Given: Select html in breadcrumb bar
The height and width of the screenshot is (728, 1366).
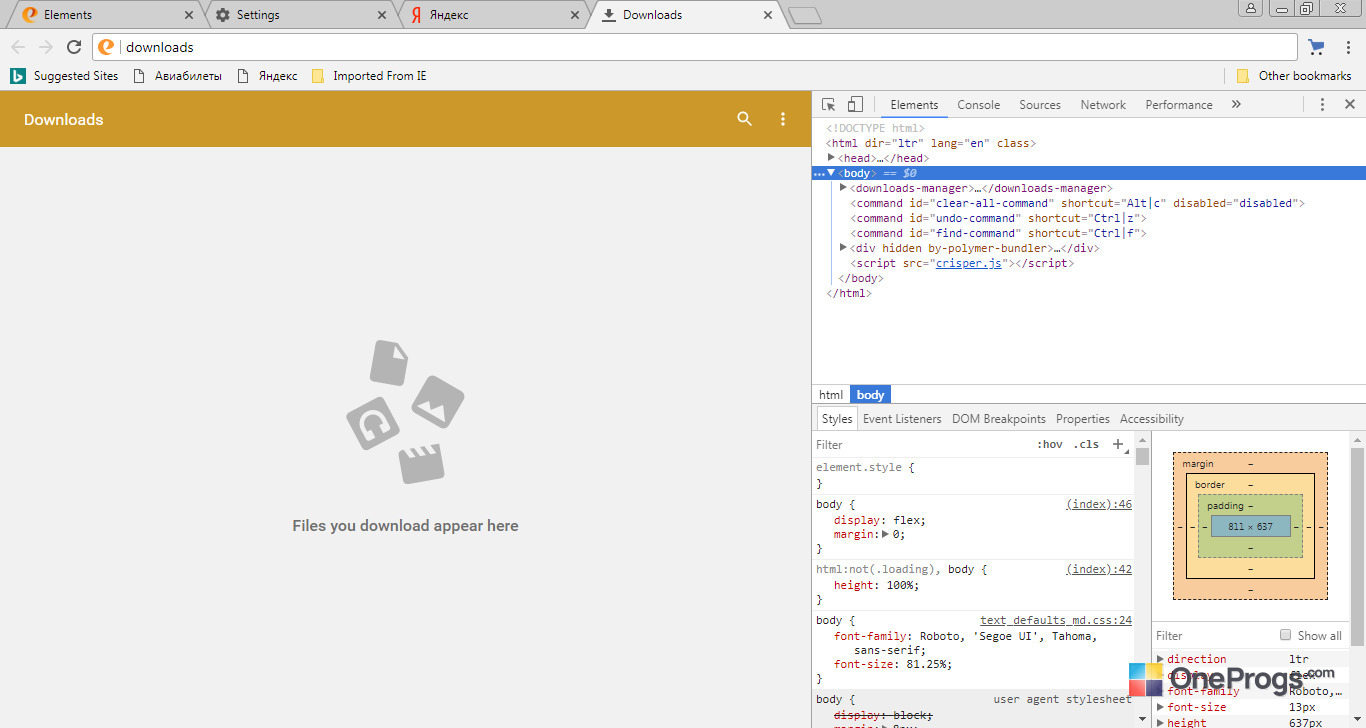Looking at the screenshot, I should [x=831, y=395].
